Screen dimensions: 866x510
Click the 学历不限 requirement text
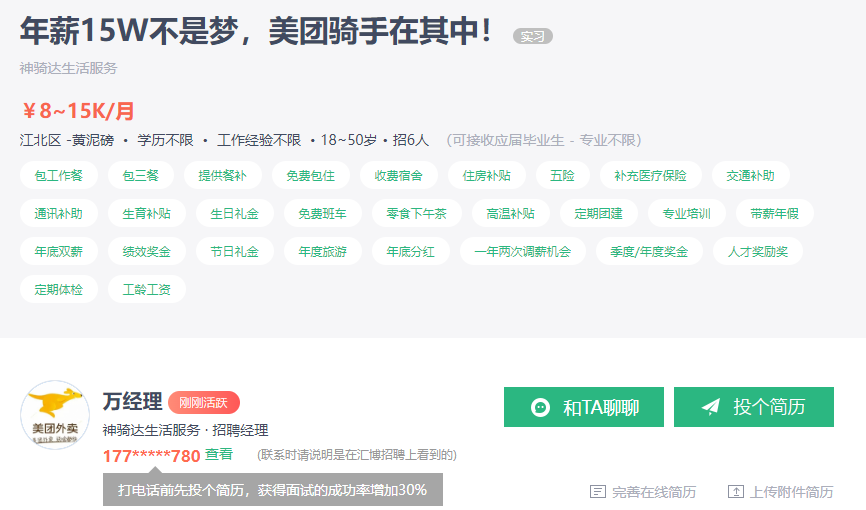[x=166, y=140]
